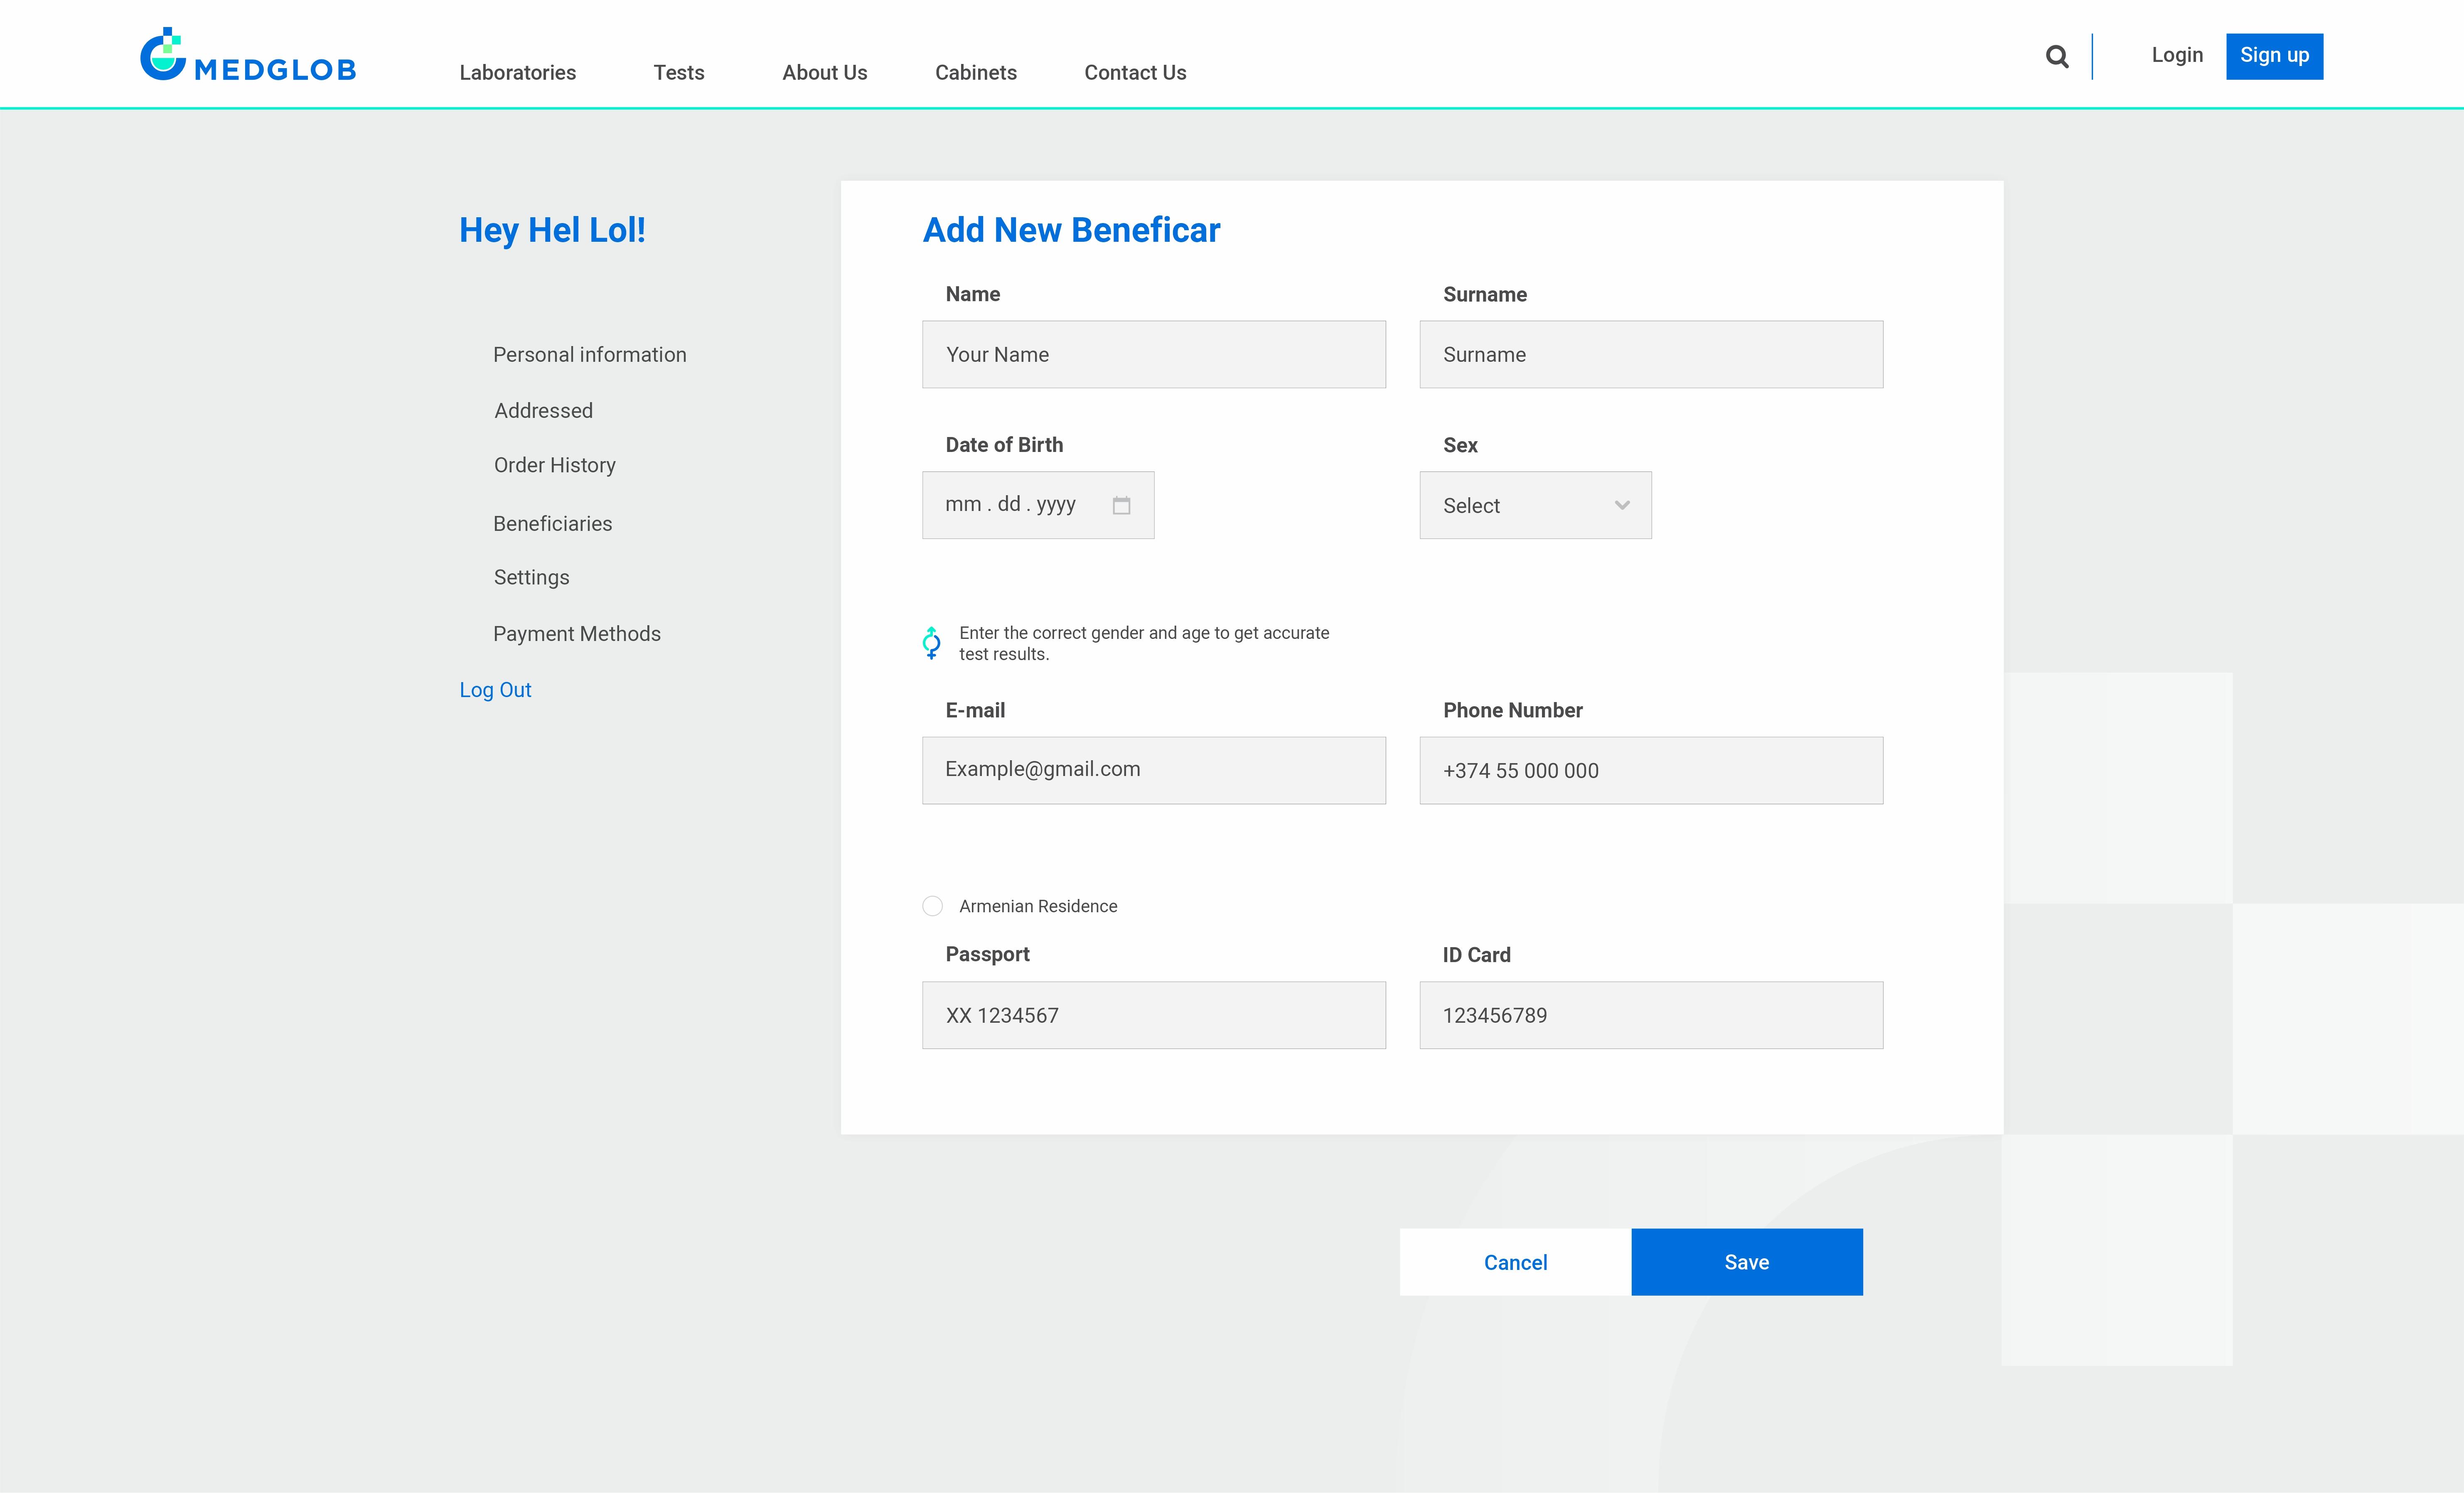Click the Cancel button
Image resolution: width=2464 pixels, height=1493 pixels.
[x=1514, y=1262]
